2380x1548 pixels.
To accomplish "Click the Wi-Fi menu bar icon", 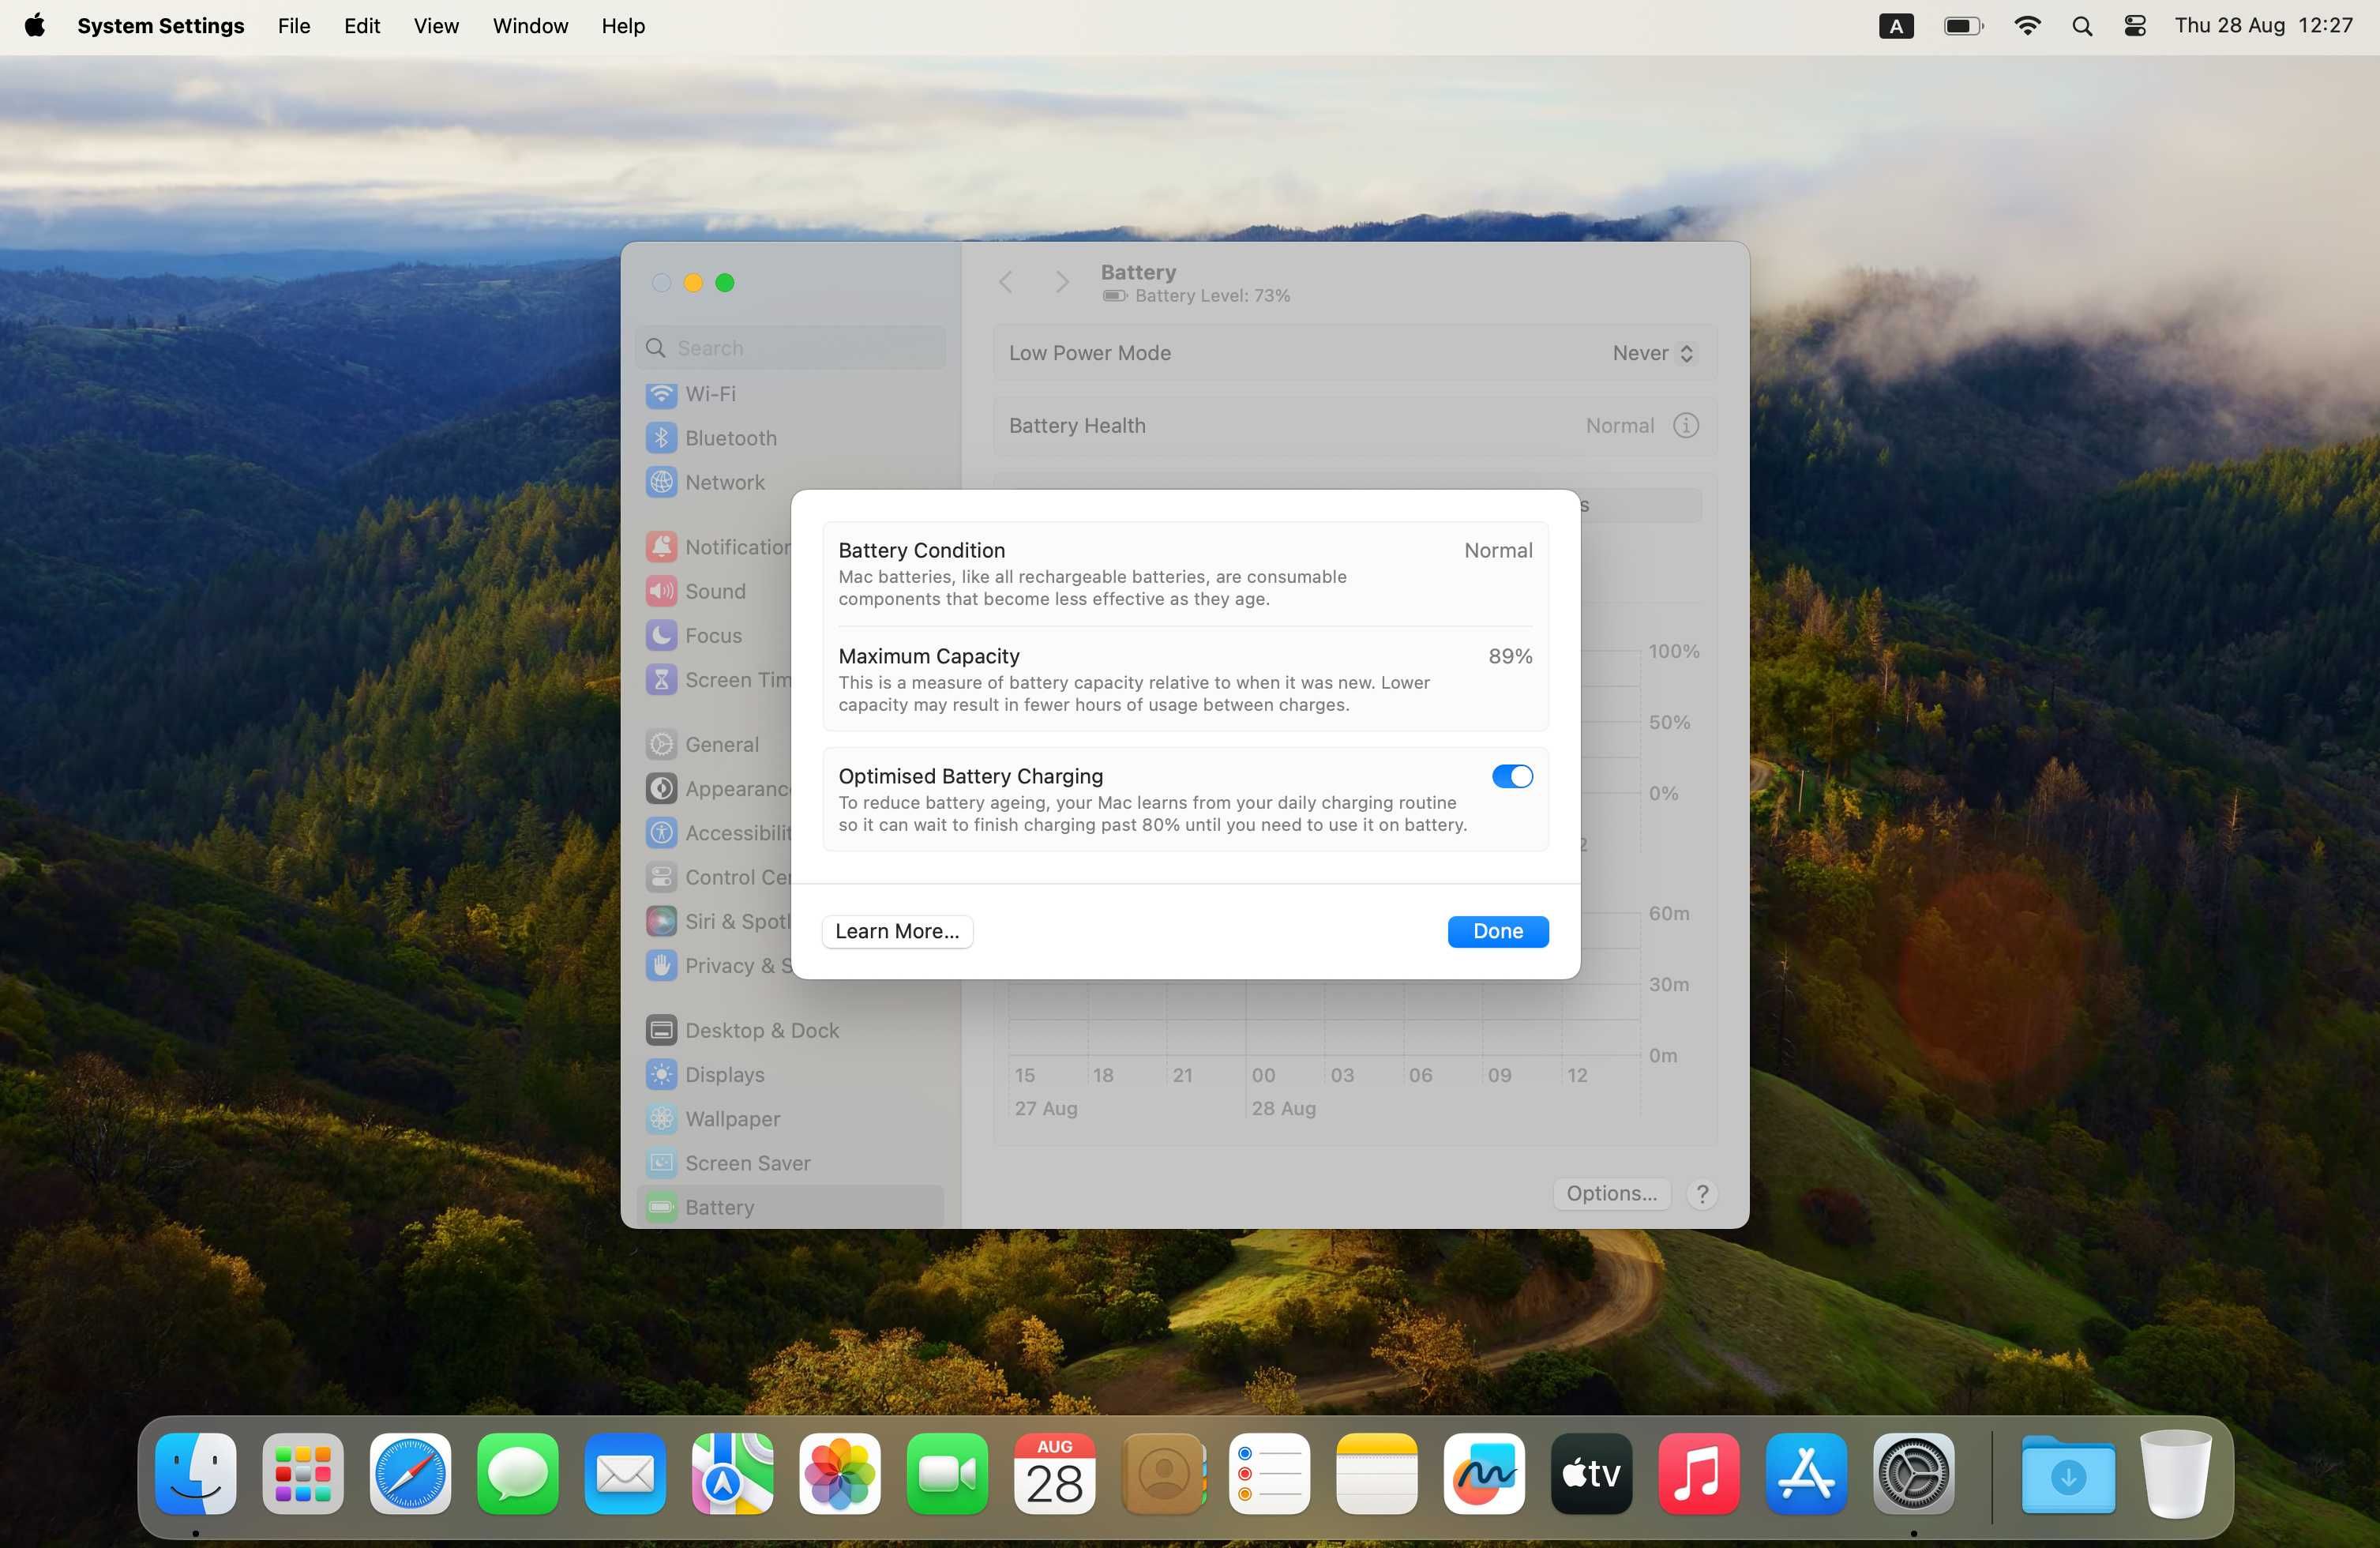I will click(x=2026, y=26).
